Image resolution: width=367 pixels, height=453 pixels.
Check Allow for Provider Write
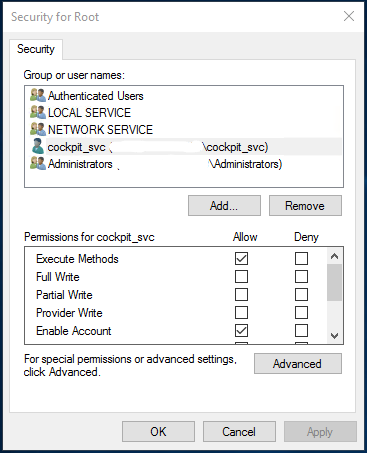241,312
